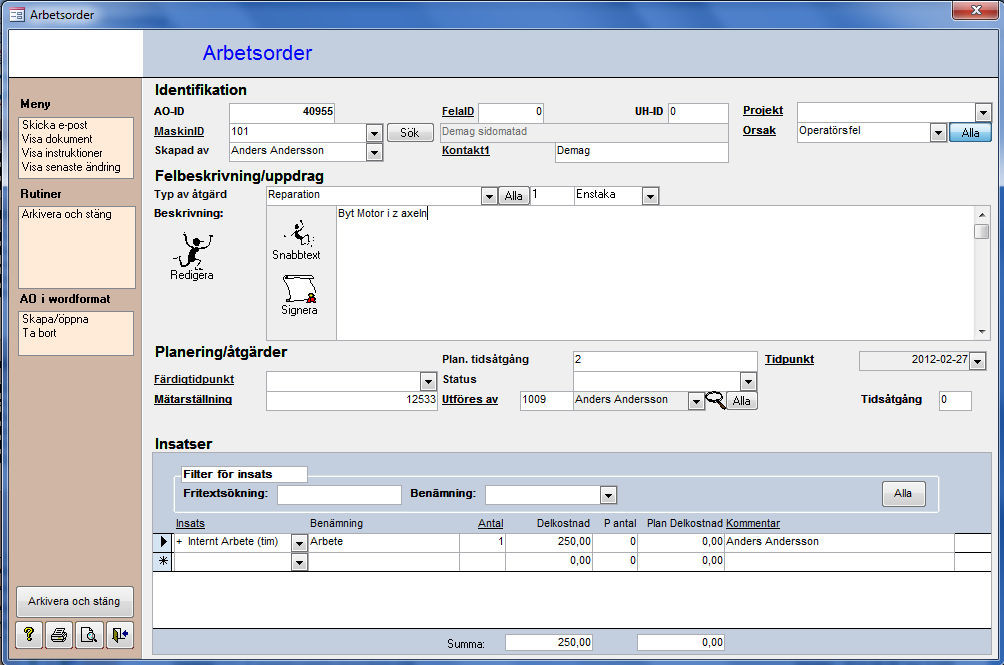Click the Plan. tidsåtgång field
This screenshot has width=1004, height=665.
665,360
